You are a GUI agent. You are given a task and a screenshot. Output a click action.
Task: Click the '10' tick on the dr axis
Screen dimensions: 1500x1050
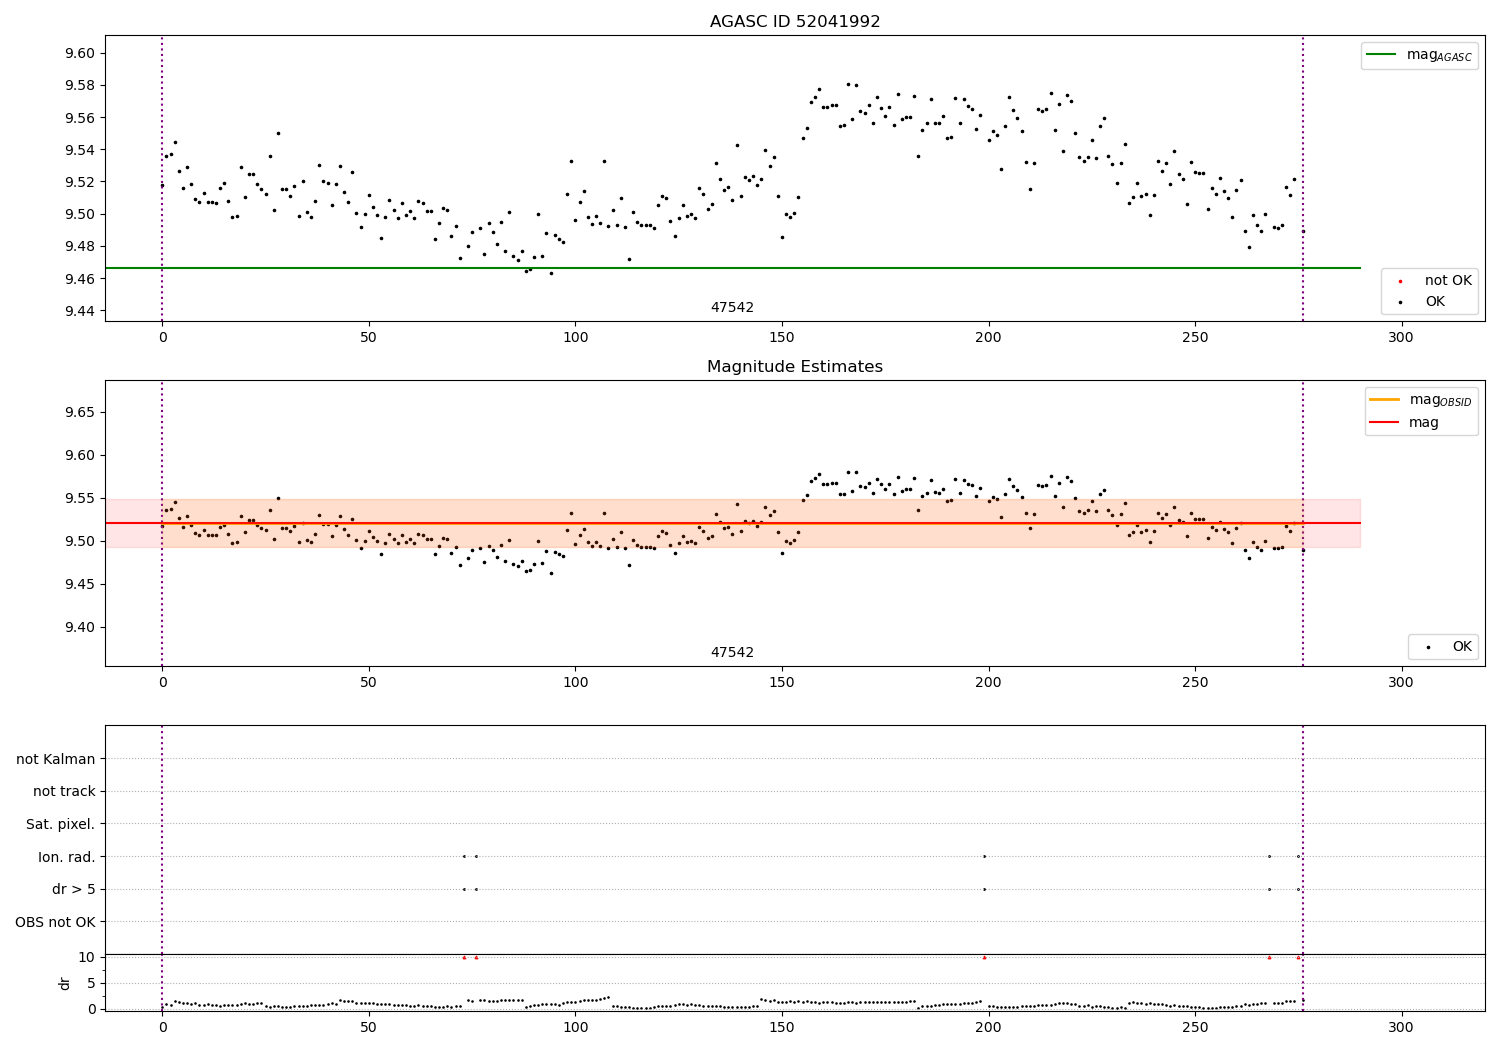[x=87, y=957]
